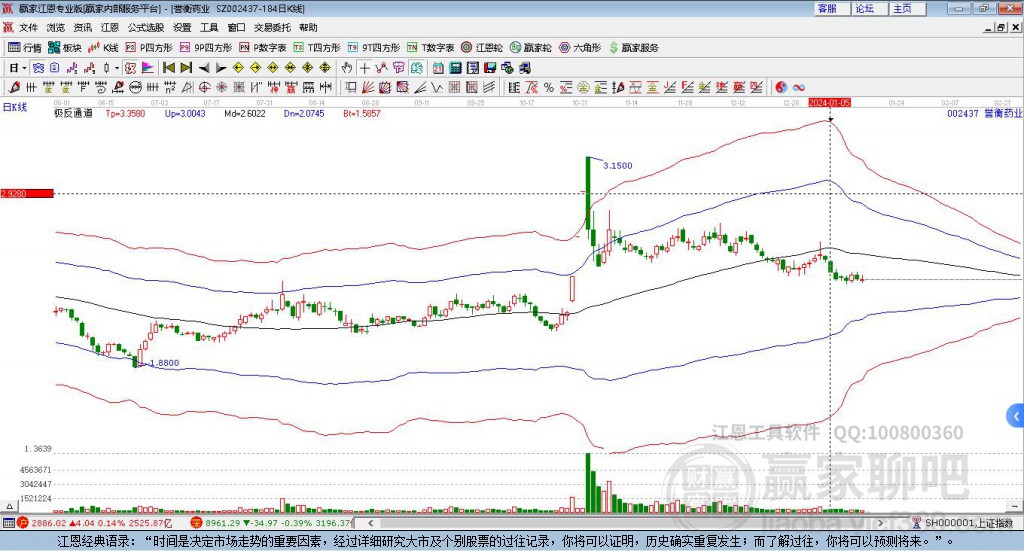The image size is (1024, 551).
Task: Click the red pencil drawing tool
Action: click(14, 87)
